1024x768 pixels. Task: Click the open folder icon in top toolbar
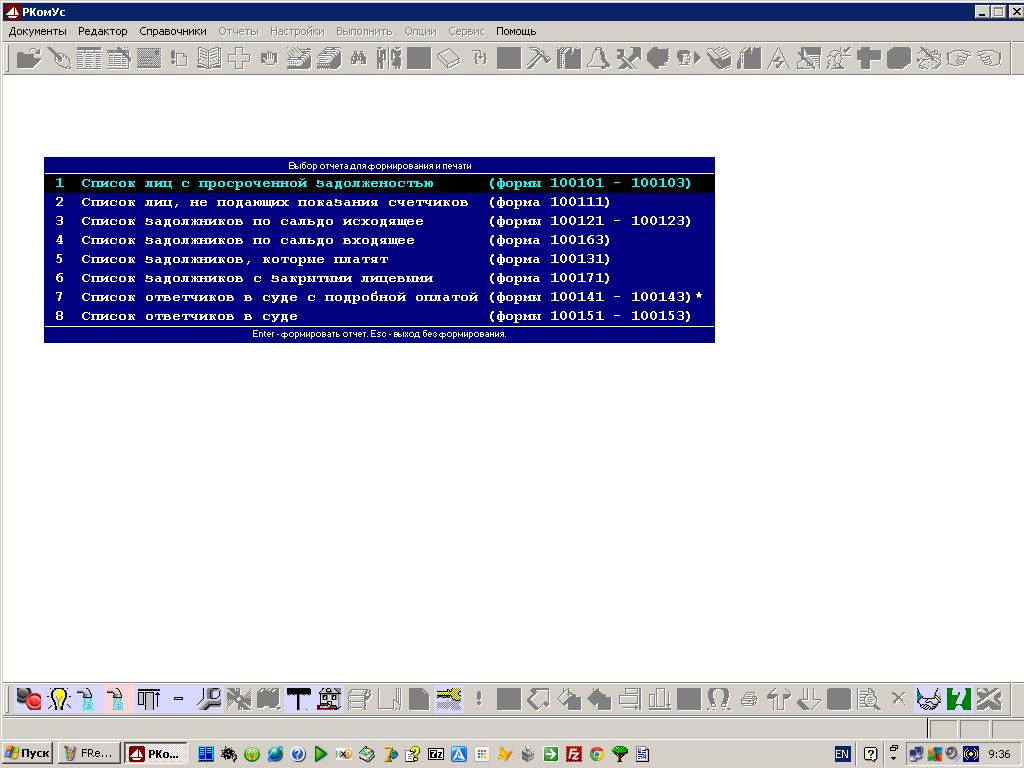click(28, 59)
